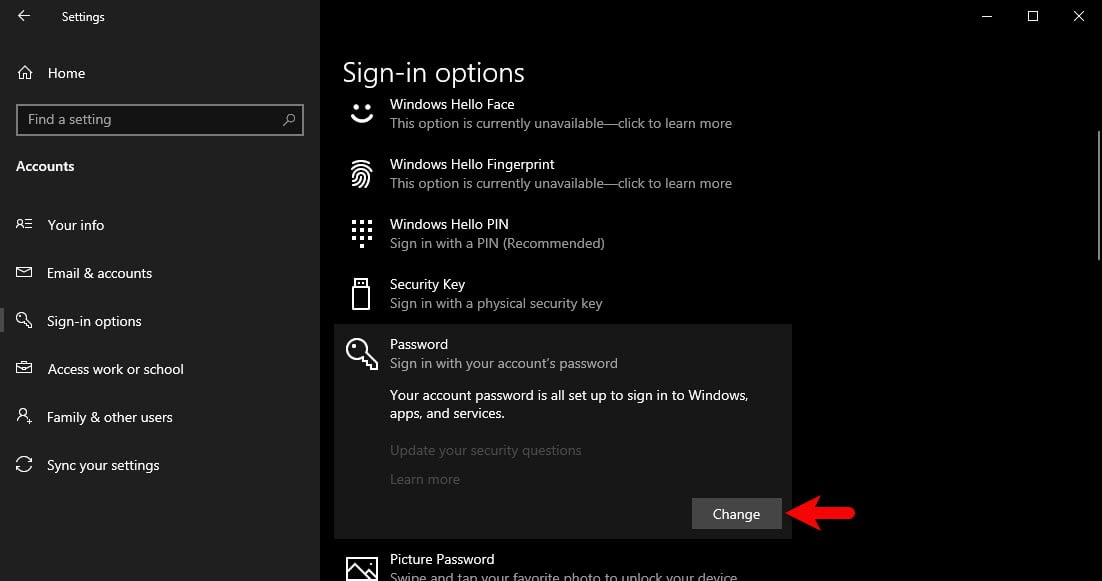Open Sync your settings page

(103, 465)
